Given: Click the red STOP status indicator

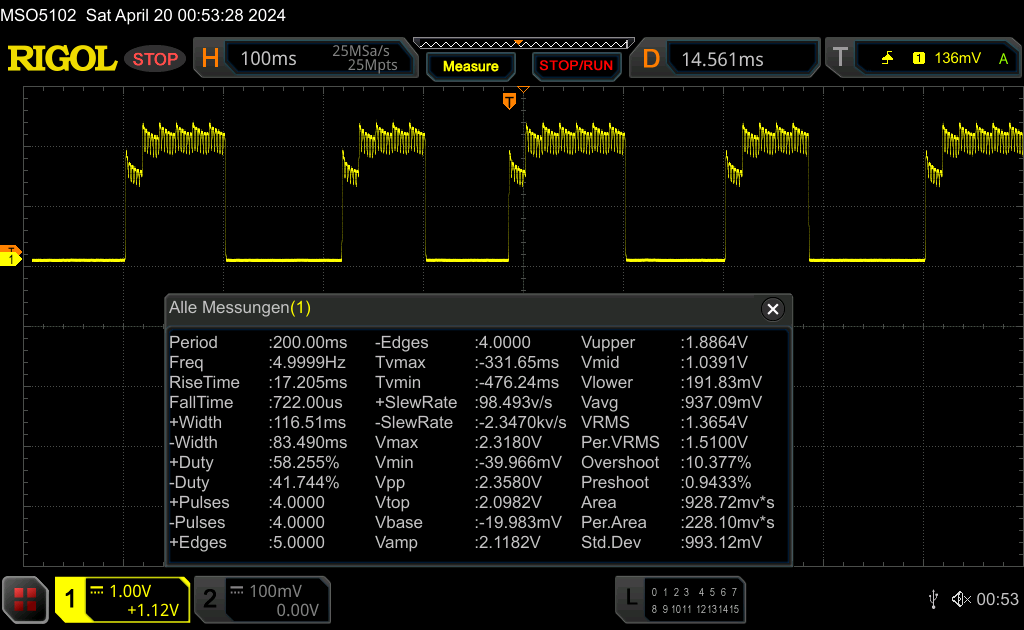Looking at the screenshot, I should point(155,59).
